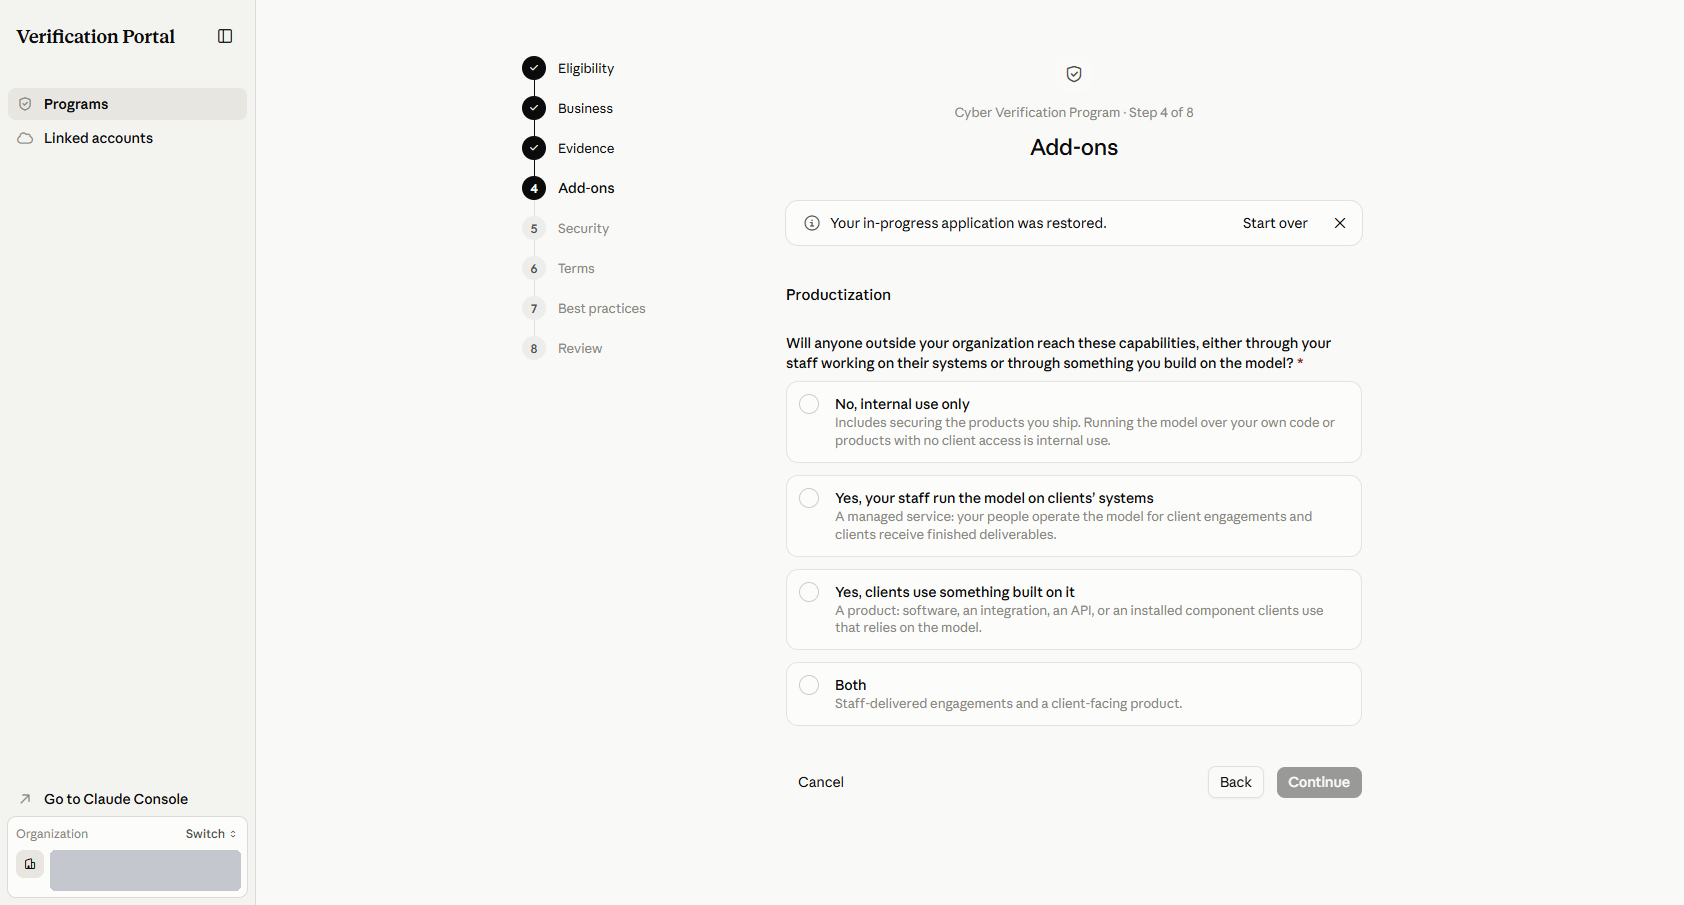Select 'No, internal use only' radio option
This screenshot has height=905, width=1684.
tap(809, 404)
